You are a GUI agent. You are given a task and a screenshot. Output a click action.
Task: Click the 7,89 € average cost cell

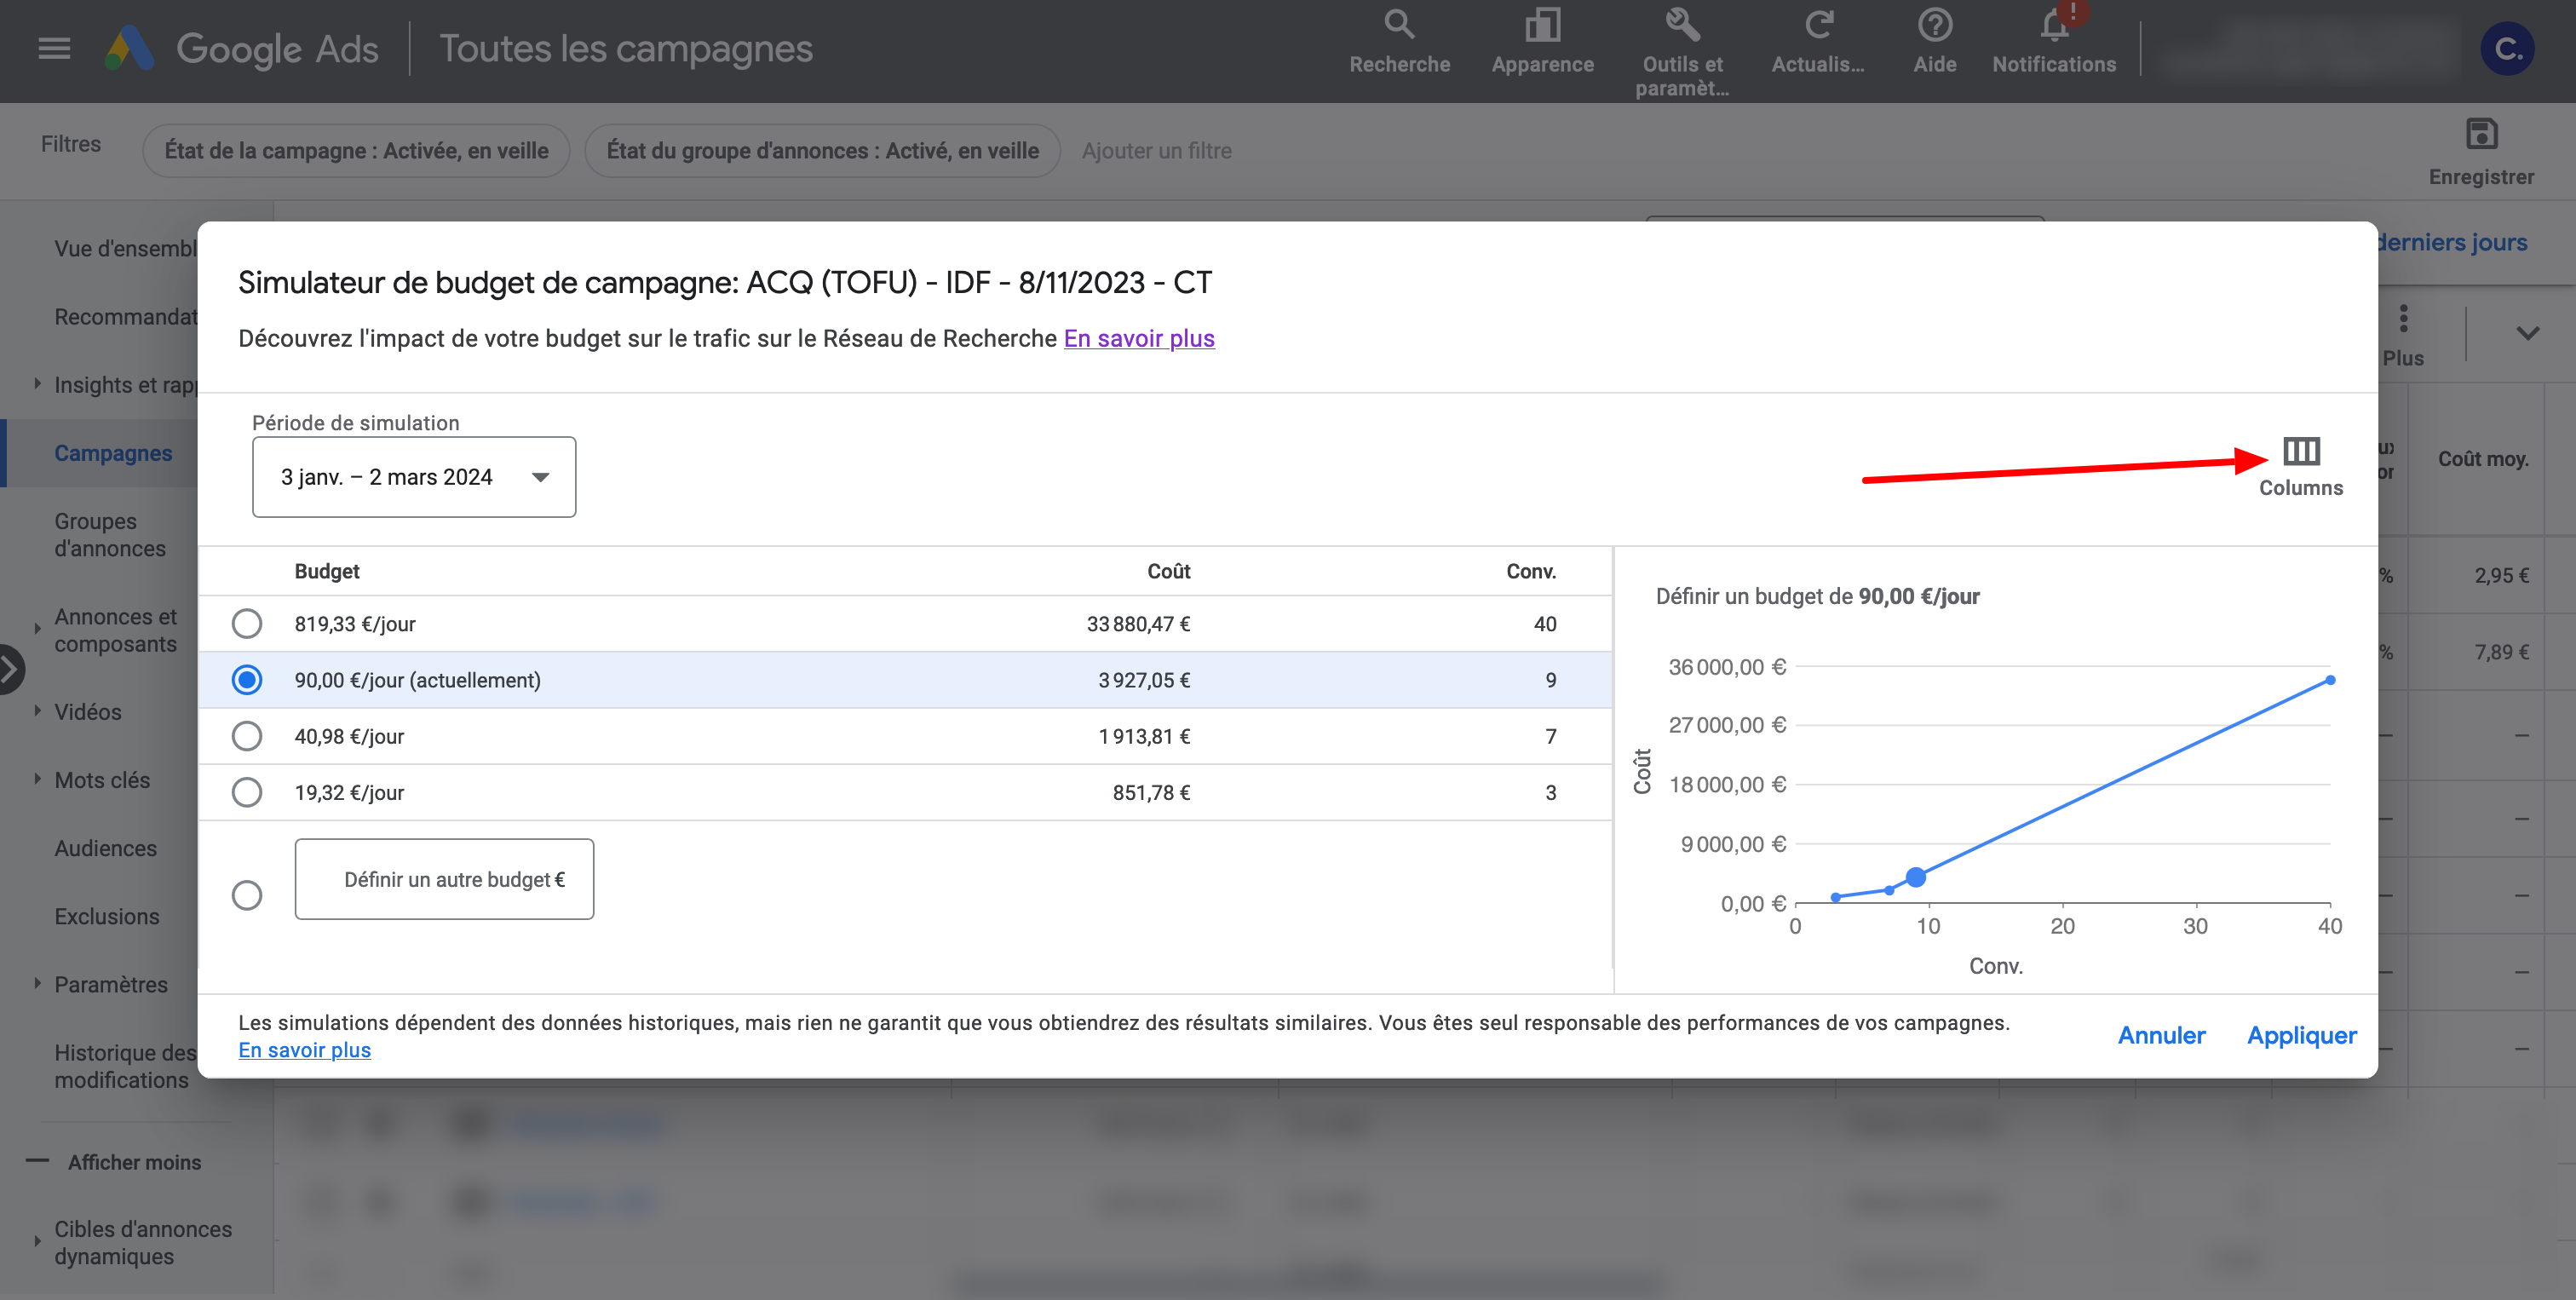coord(2501,652)
